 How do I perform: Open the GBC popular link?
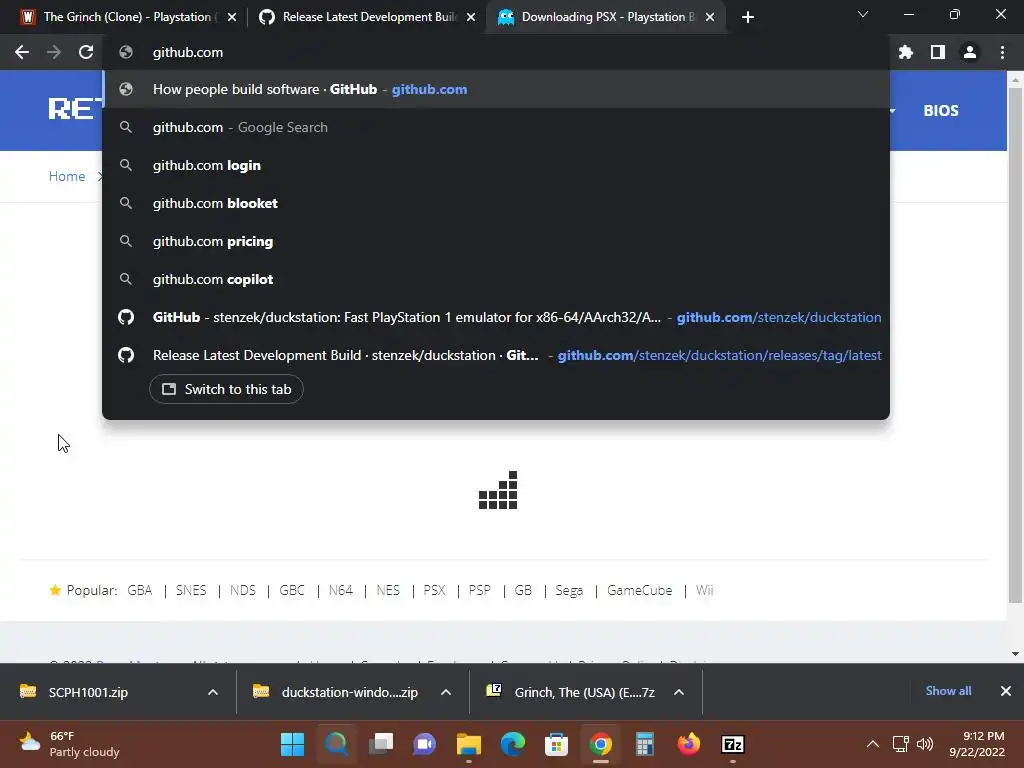(x=292, y=590)
